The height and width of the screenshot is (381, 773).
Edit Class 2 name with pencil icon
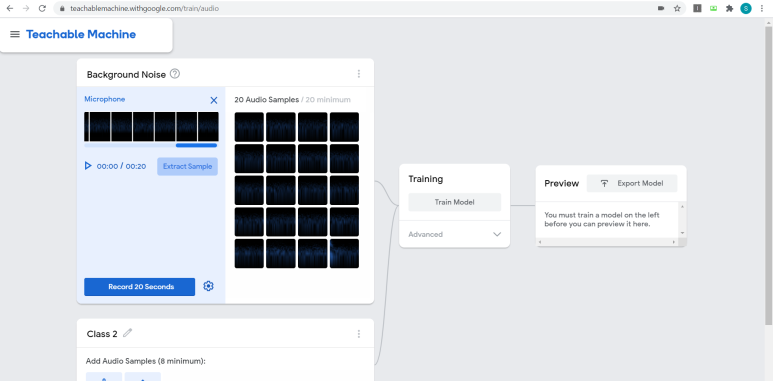click(x=128, y=333)
